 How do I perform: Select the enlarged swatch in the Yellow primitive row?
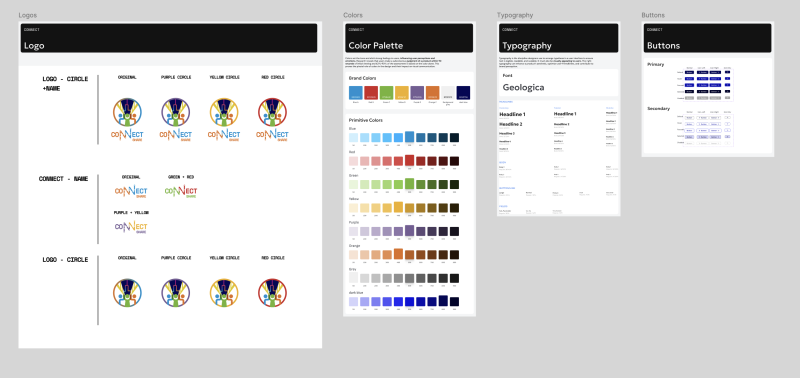pos(398,207)
